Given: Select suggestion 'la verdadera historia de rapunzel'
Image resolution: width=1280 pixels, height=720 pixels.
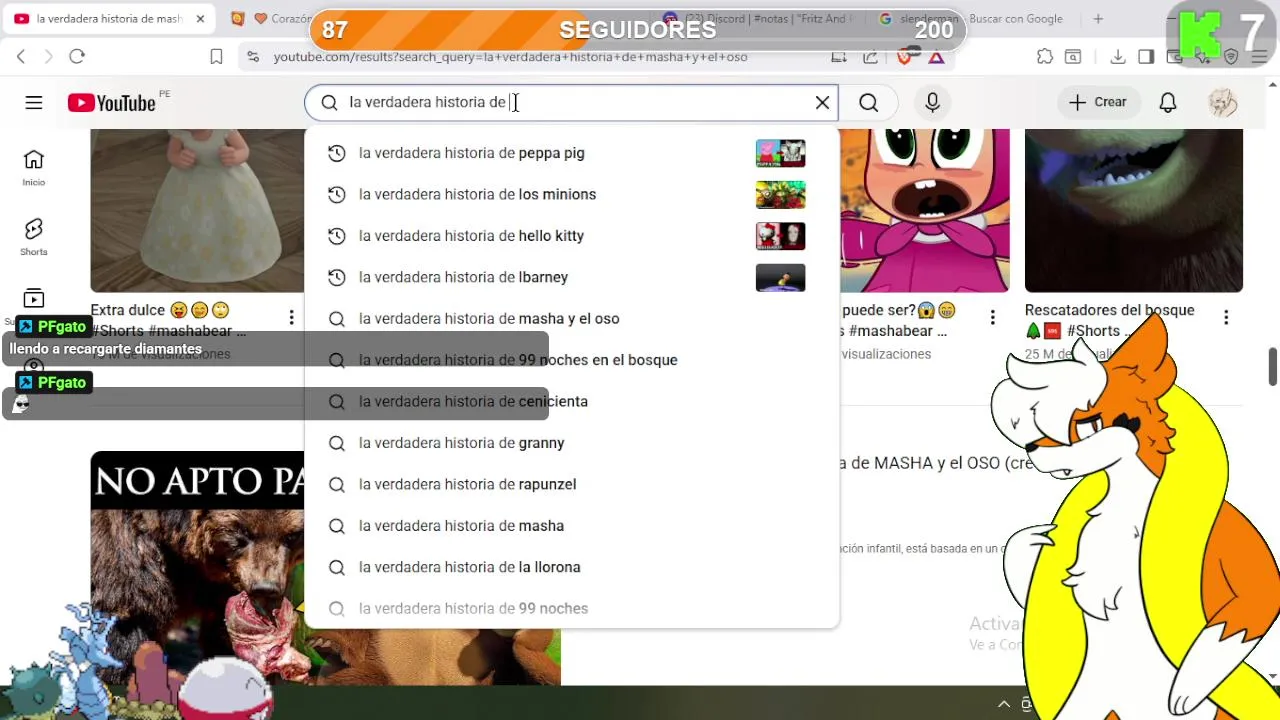Looking at the screenshot, I should point(571,484).
